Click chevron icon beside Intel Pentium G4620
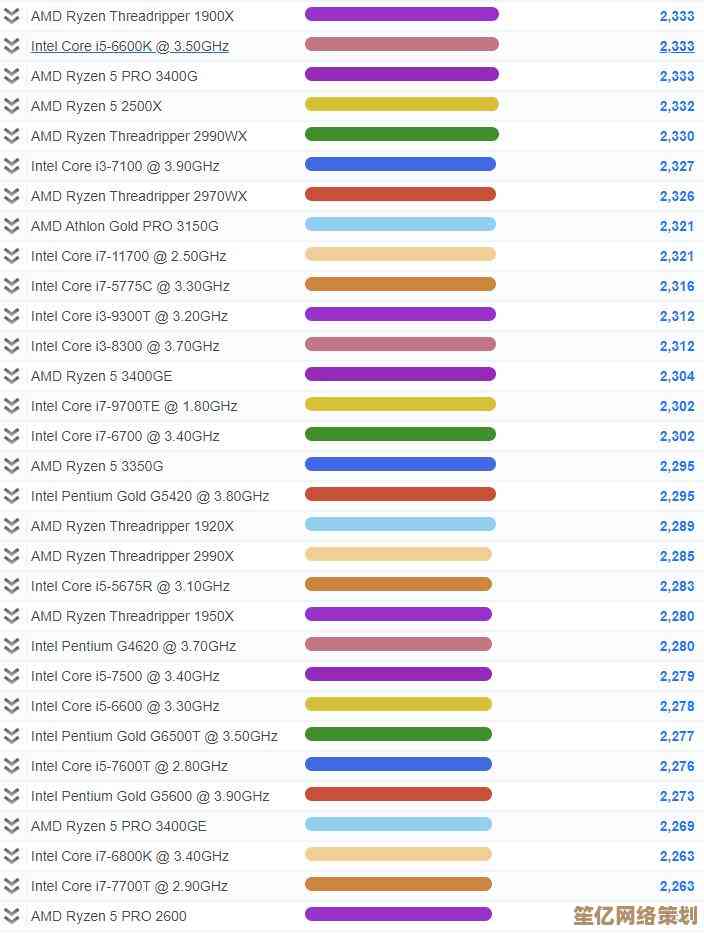 tap(12, 646)
